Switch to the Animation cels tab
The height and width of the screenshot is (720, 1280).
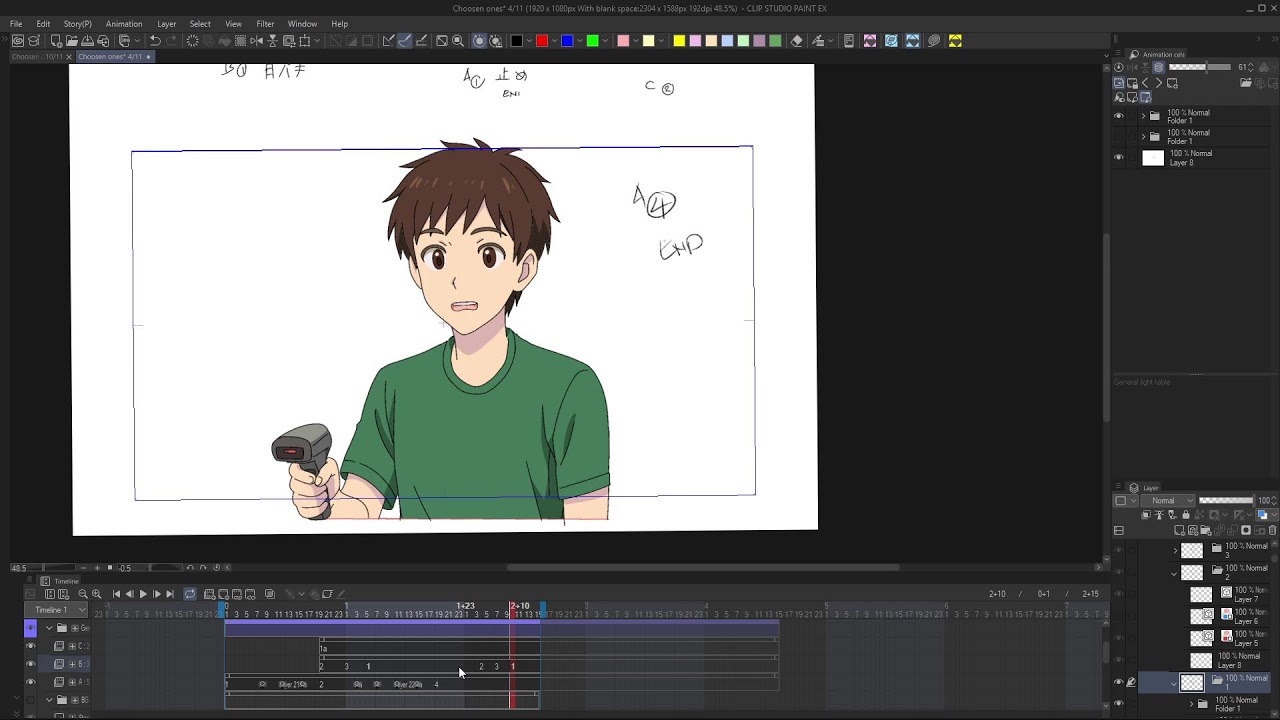click(x=1157, y=55)
